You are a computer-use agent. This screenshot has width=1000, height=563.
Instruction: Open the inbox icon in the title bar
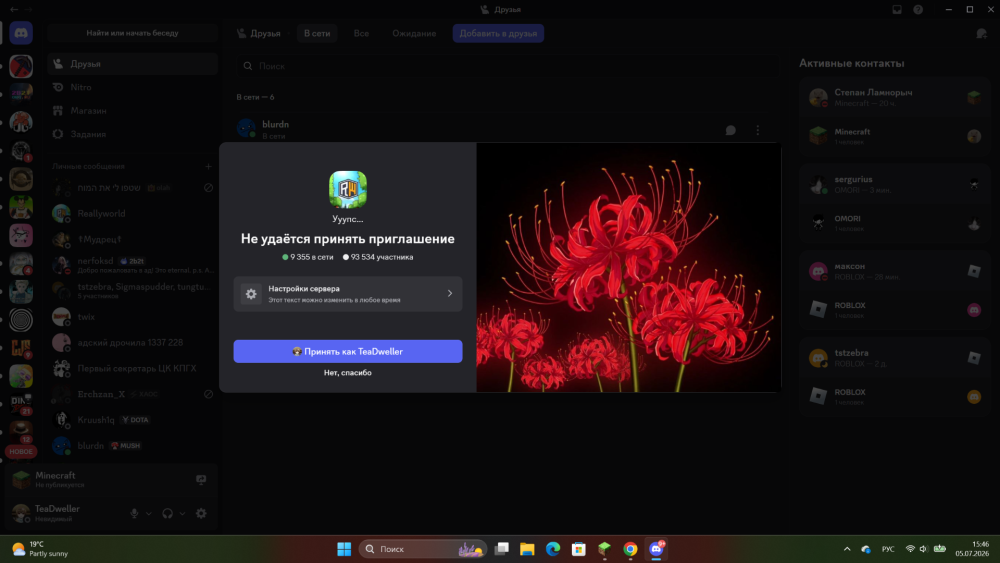(897, 10)
